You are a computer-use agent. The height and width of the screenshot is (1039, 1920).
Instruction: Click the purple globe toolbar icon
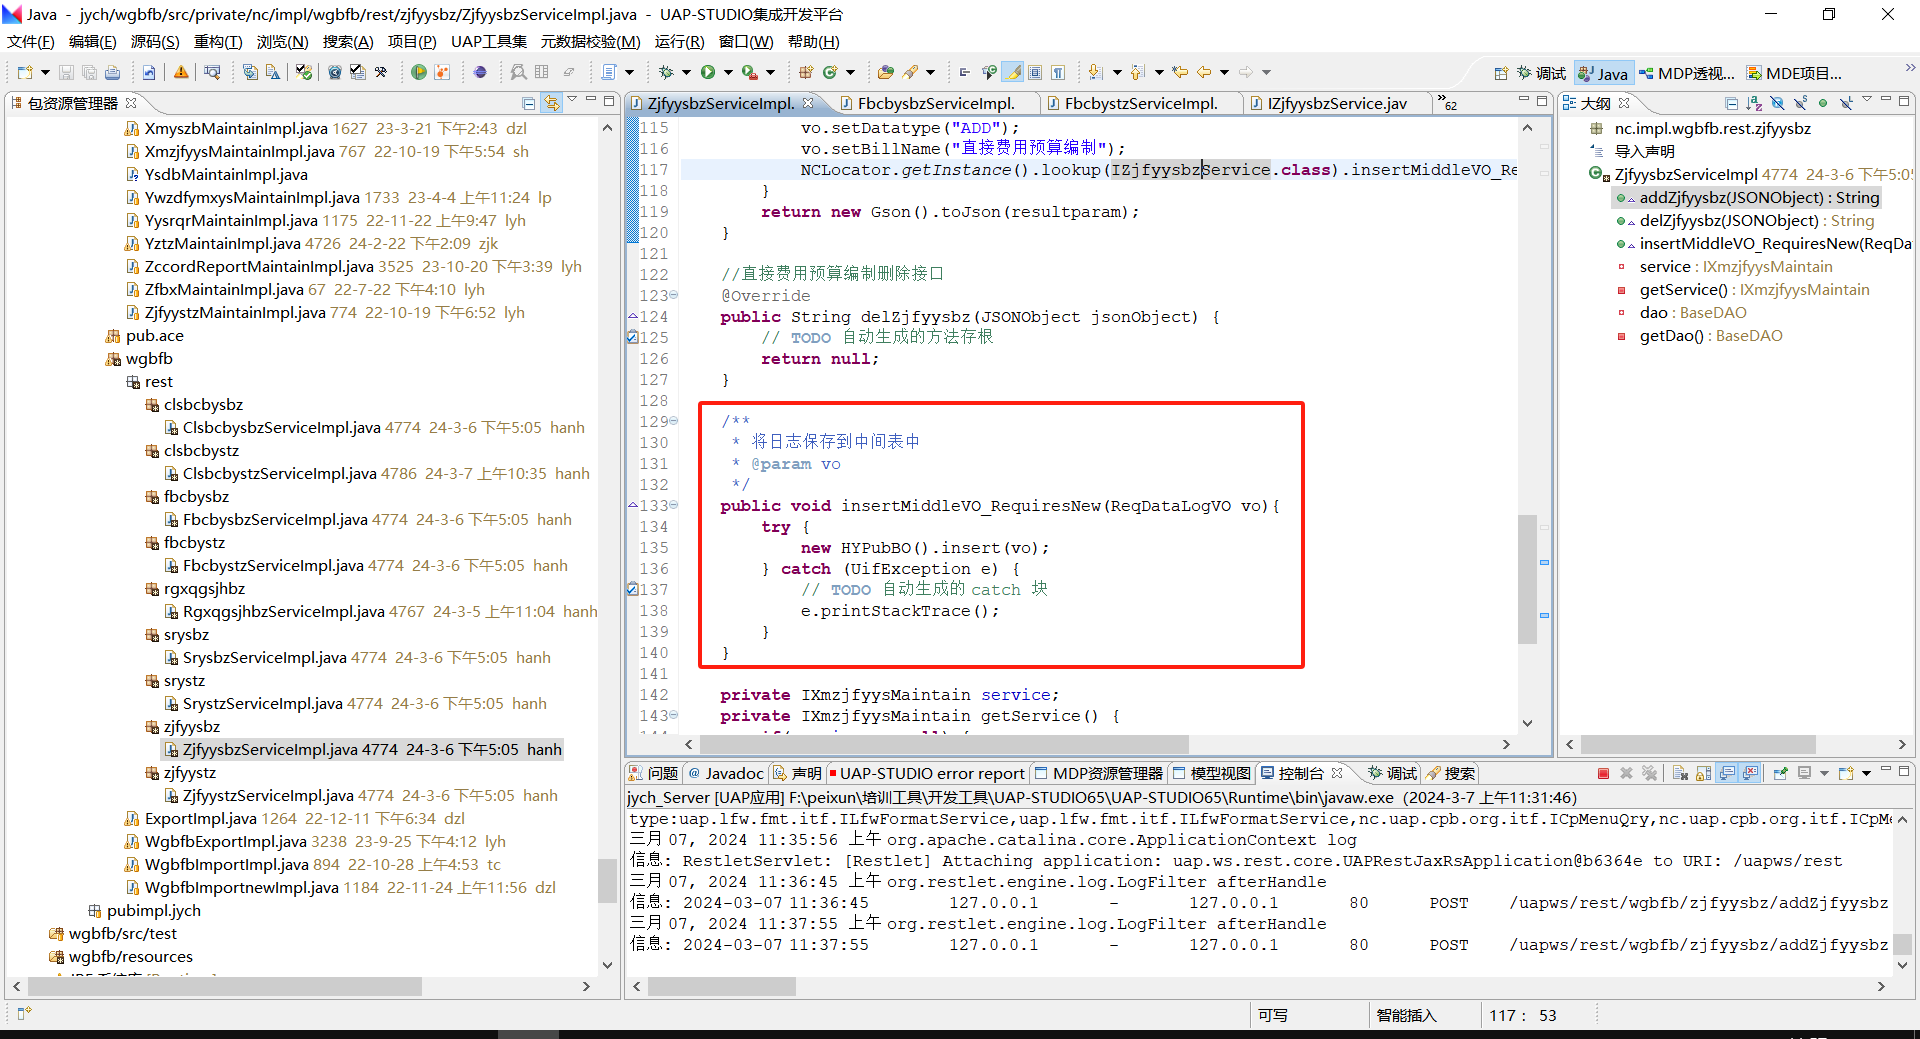coord(480,72)
